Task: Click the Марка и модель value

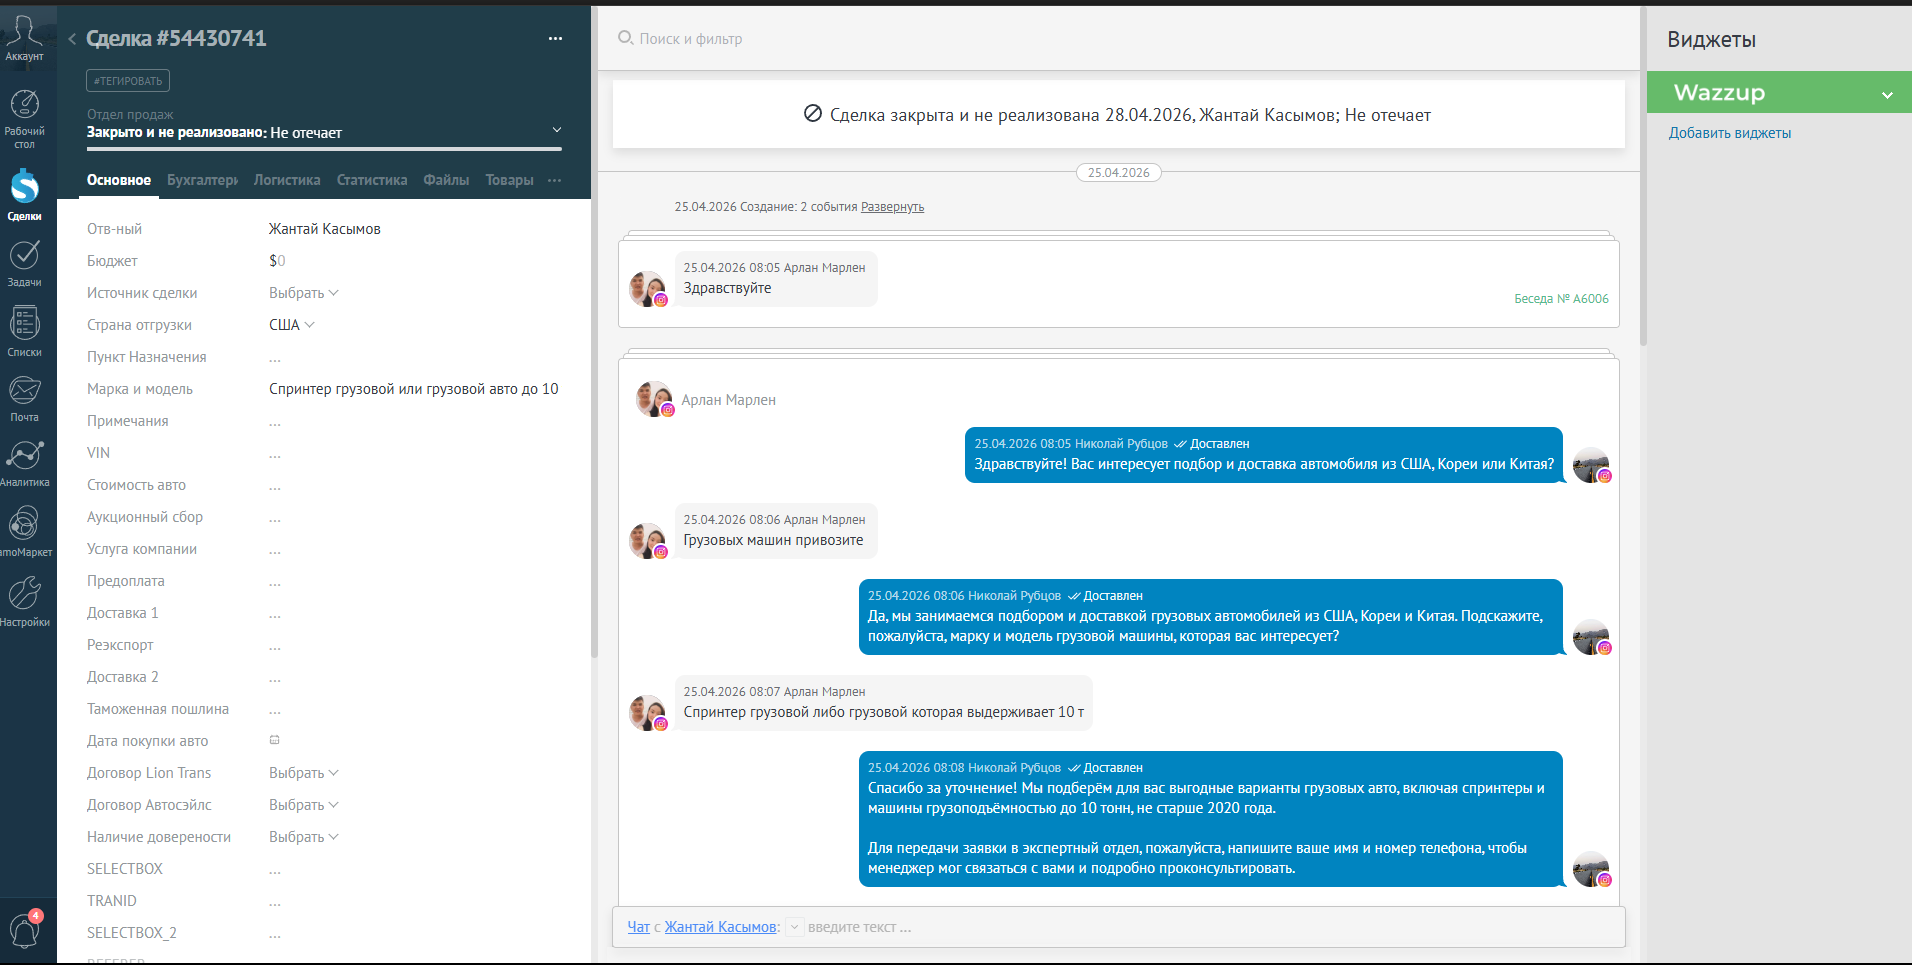Action: click(413, 389)
